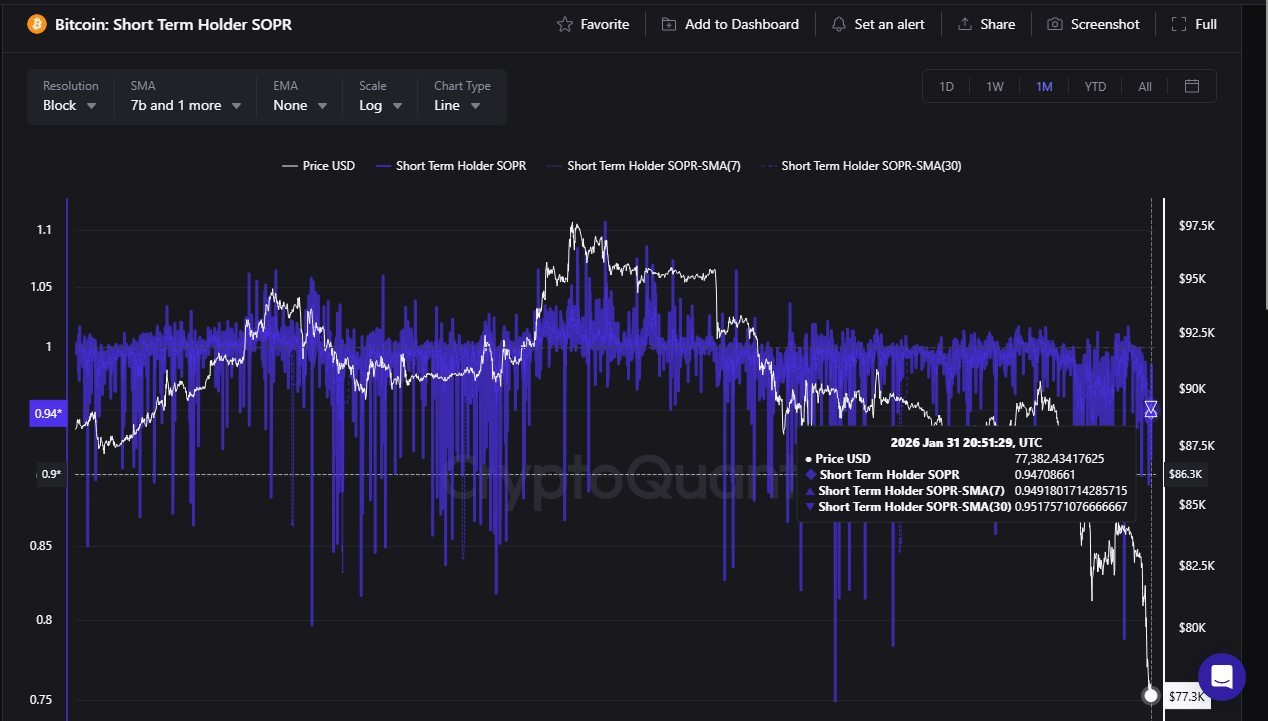Click the $77.3K price marker on the axis
The image size is (1268, 721).
(1186, 696)
